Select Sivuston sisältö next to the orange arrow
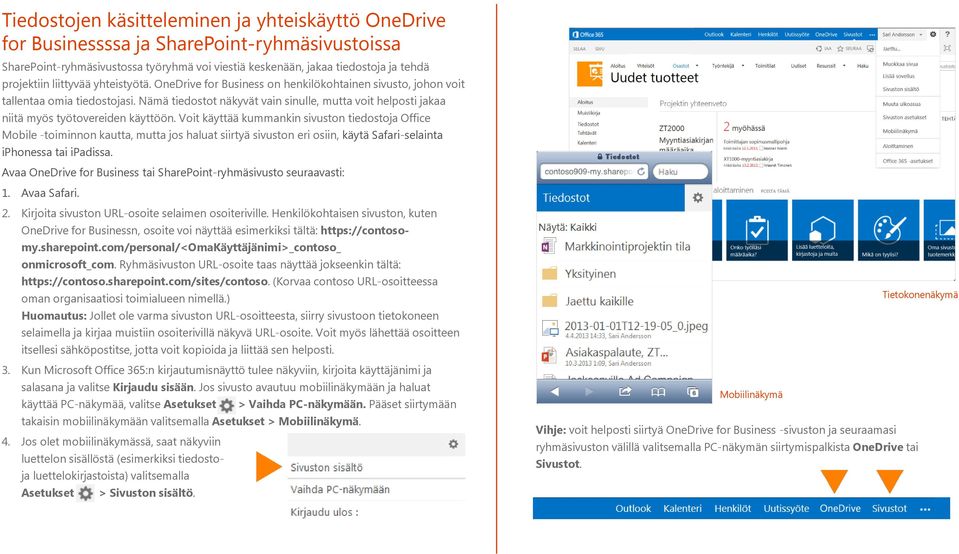Image resolution: width=959 pixels, height=554 pixels. tap(327, 468)
